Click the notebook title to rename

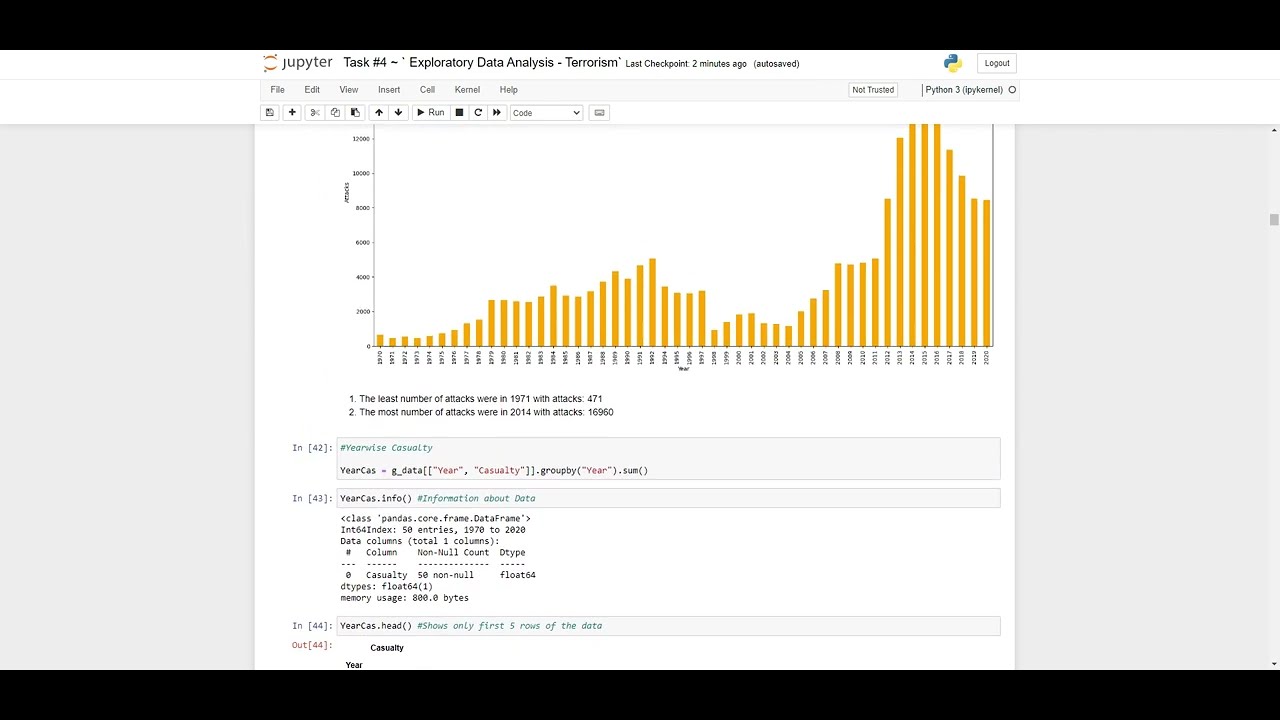(x=482, y=63)
